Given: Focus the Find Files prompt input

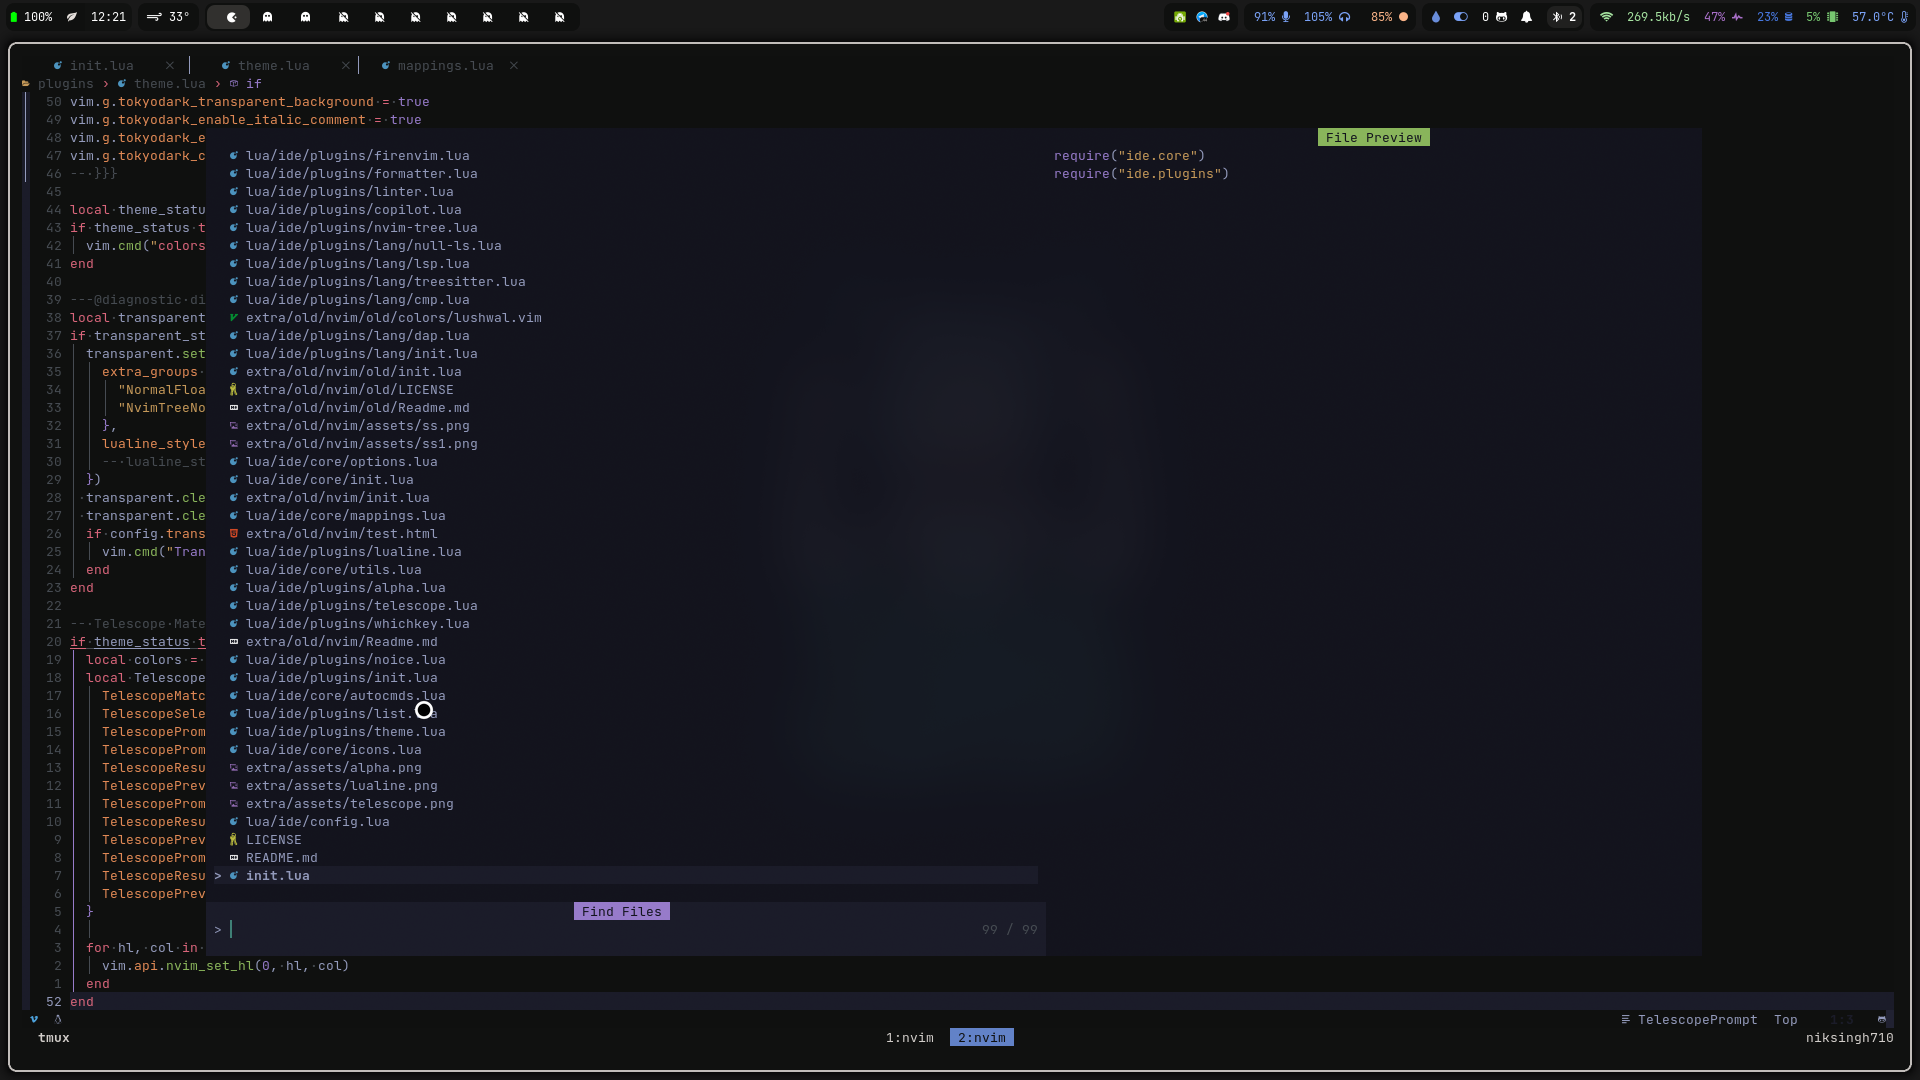Looking at the screenshot, I should pyautogui.click(x=600, y=930).
